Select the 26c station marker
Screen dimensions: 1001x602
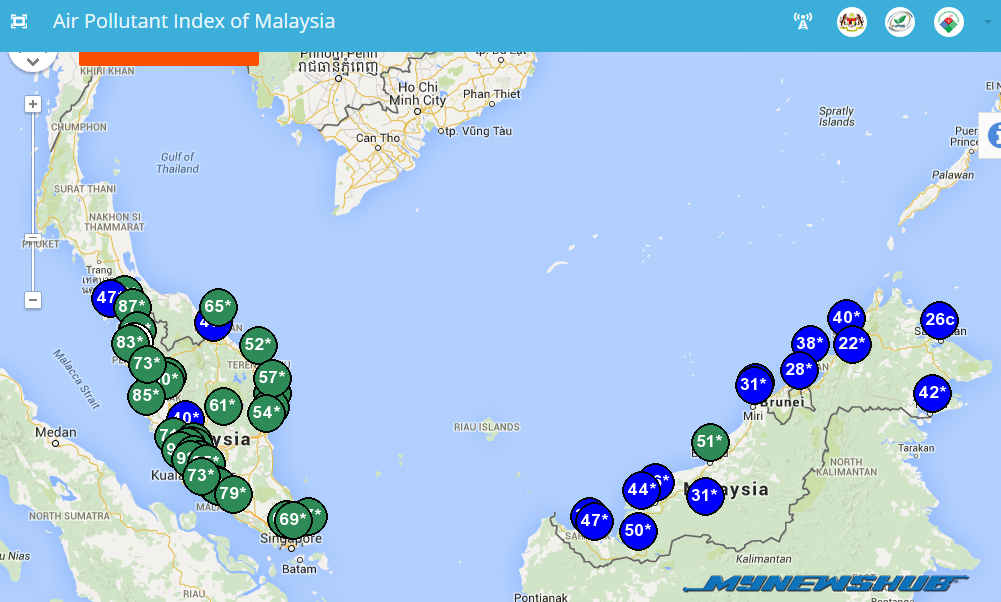[x=939, y=320]
